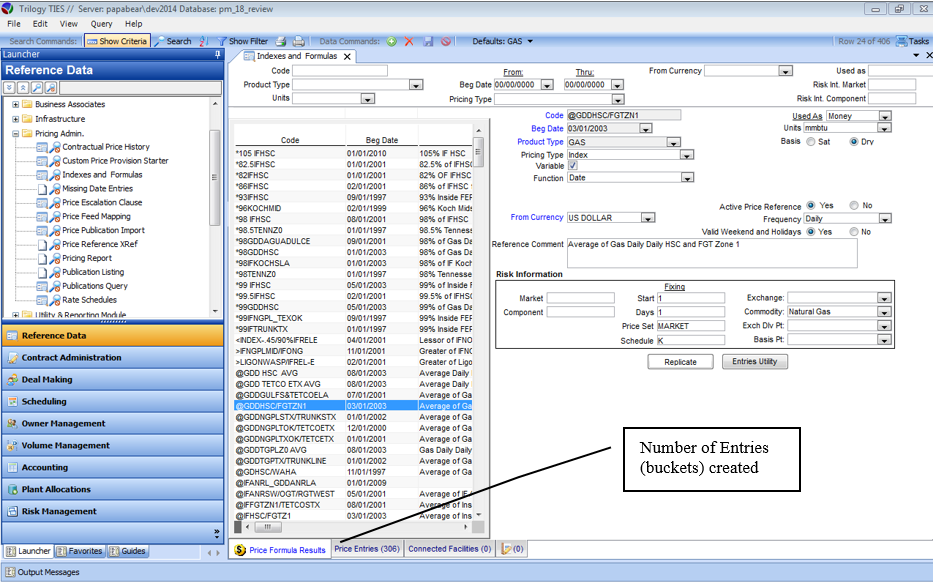The height and width of the screenshot is (583, 933).
Task: Select Sat basis radio button
Action: 811,142
